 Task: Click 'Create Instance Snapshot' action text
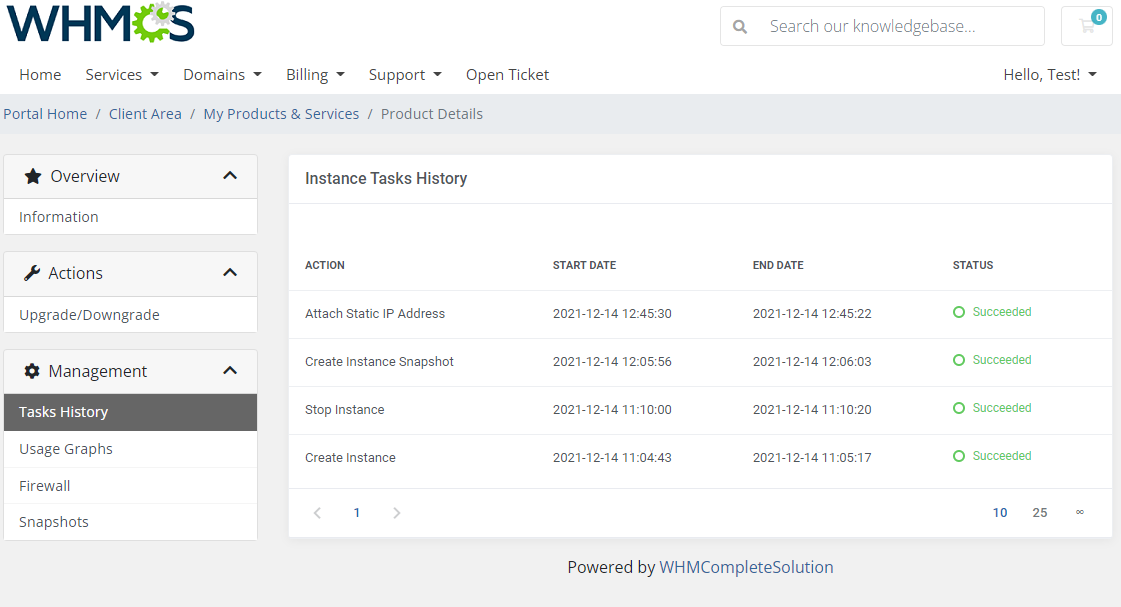(379, 361)
